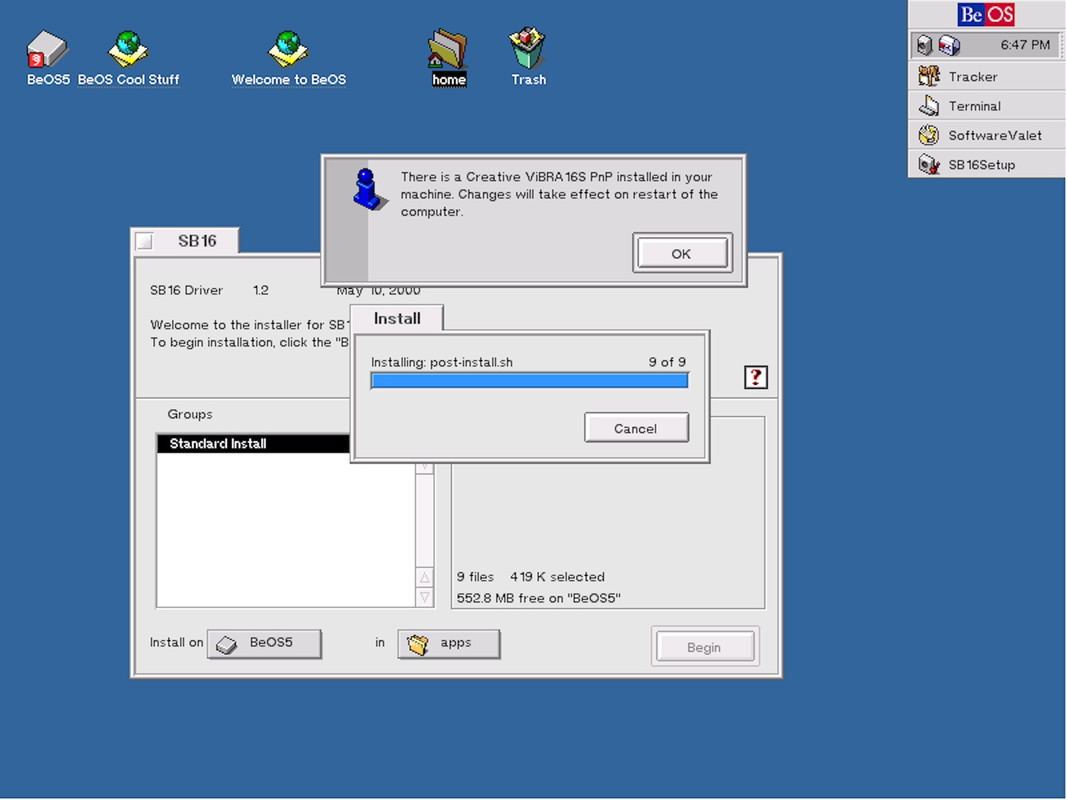Image resolution: width=1067 pixels, height=800 pixels.
Task: Click the '9 files 419 K selected' text
Action: point(531,577)
